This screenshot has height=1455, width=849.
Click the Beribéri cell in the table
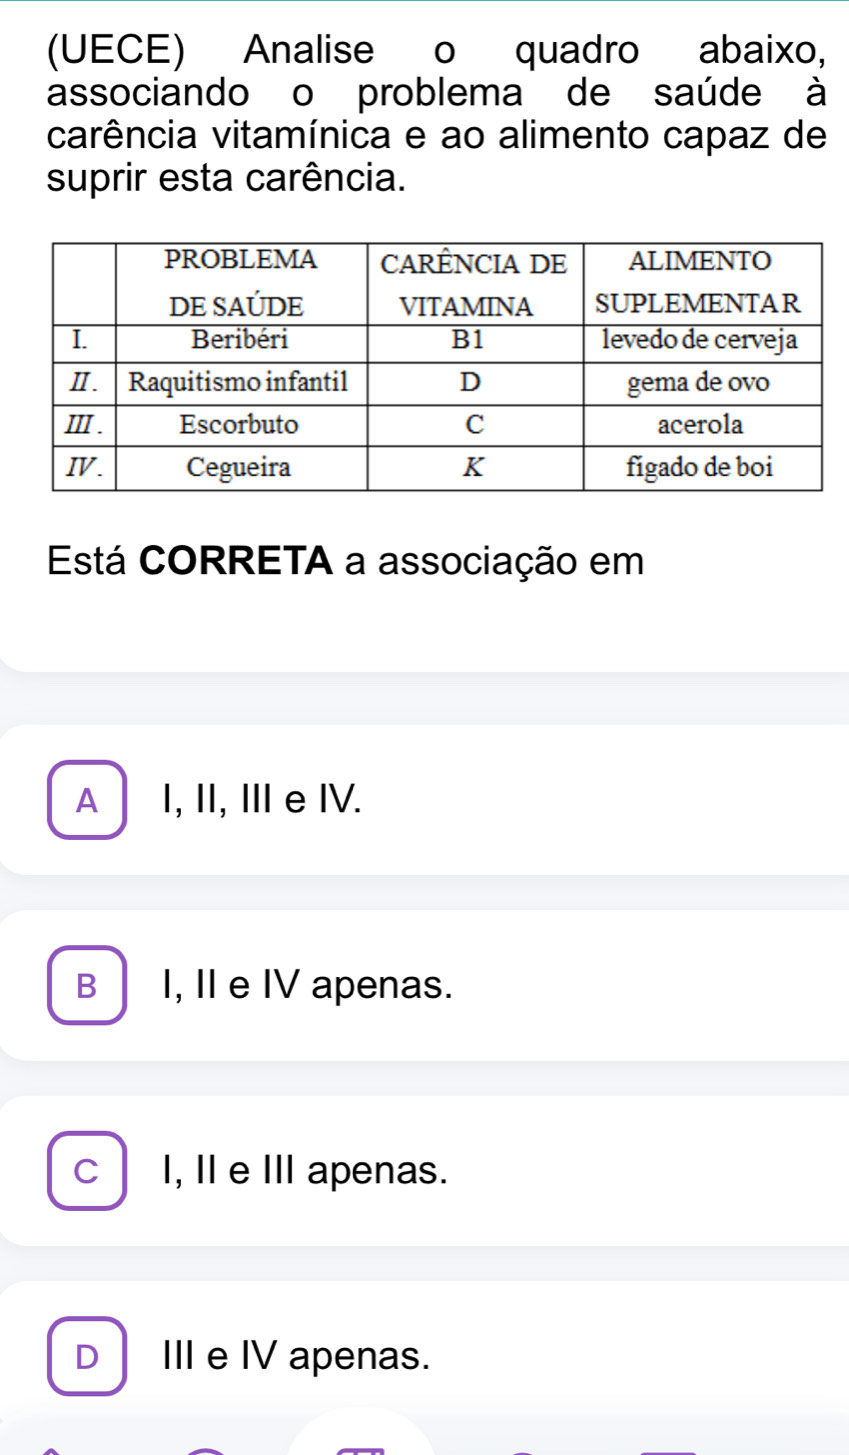pos(240,340)
